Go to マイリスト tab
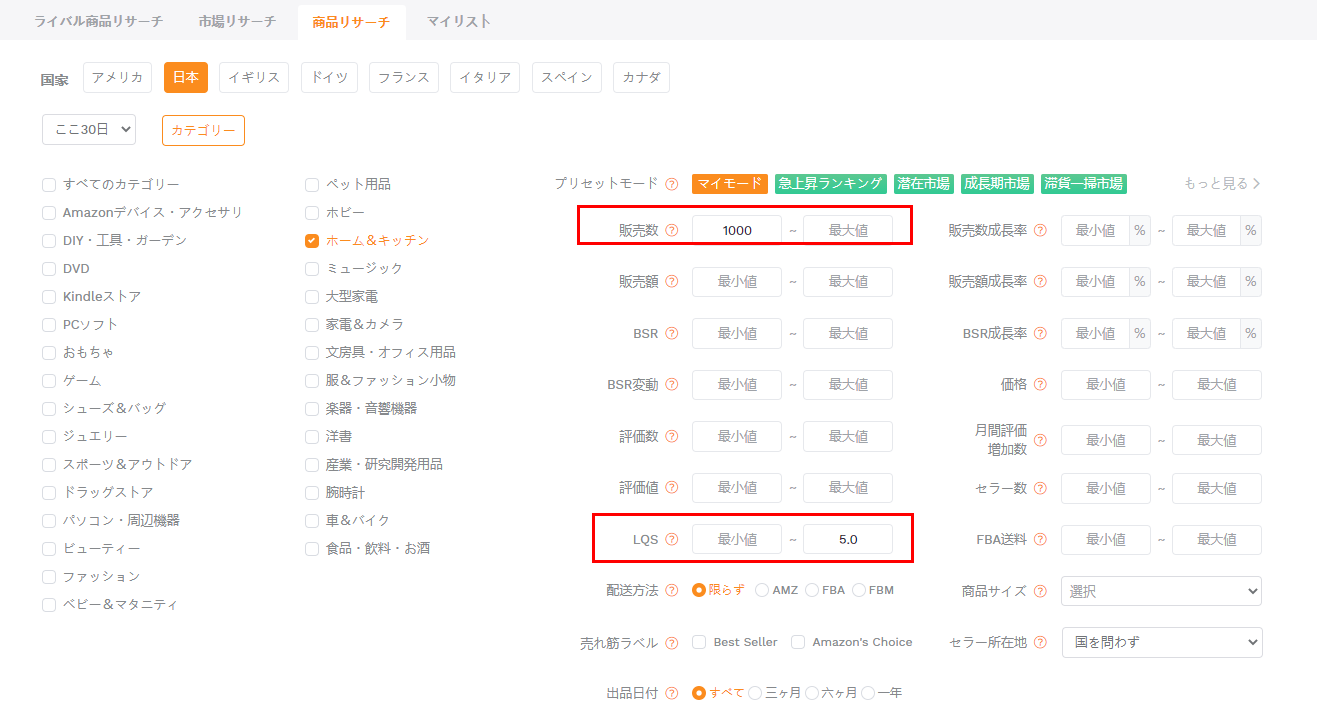Viewport: 1317px width, 721px height. [459, 21]
